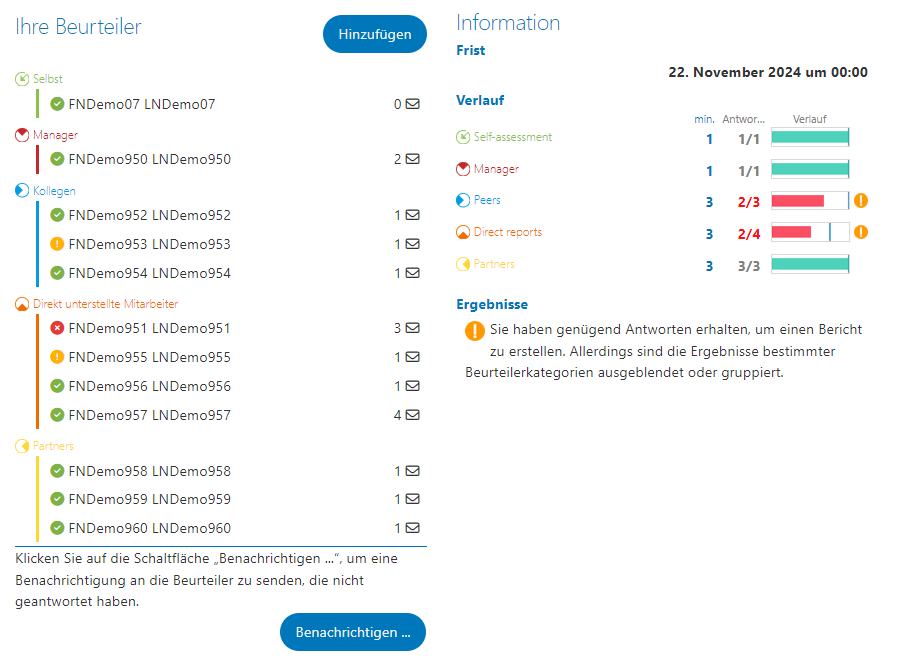Click the green Partners progress bar
Image resolution: width=922 pixels, height=661 pixels.
click(x=810, y=264)
